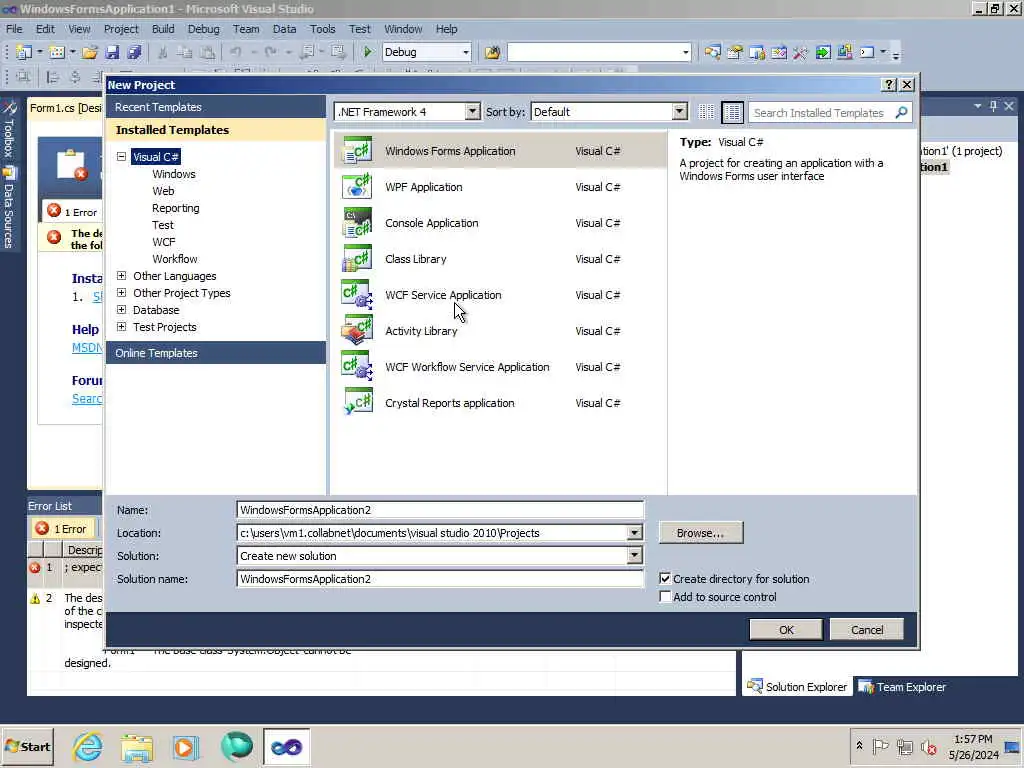The width and height of the screenshot is (1024, 768).
Task: Click the project Name input field
Action: tap(440, 510)
